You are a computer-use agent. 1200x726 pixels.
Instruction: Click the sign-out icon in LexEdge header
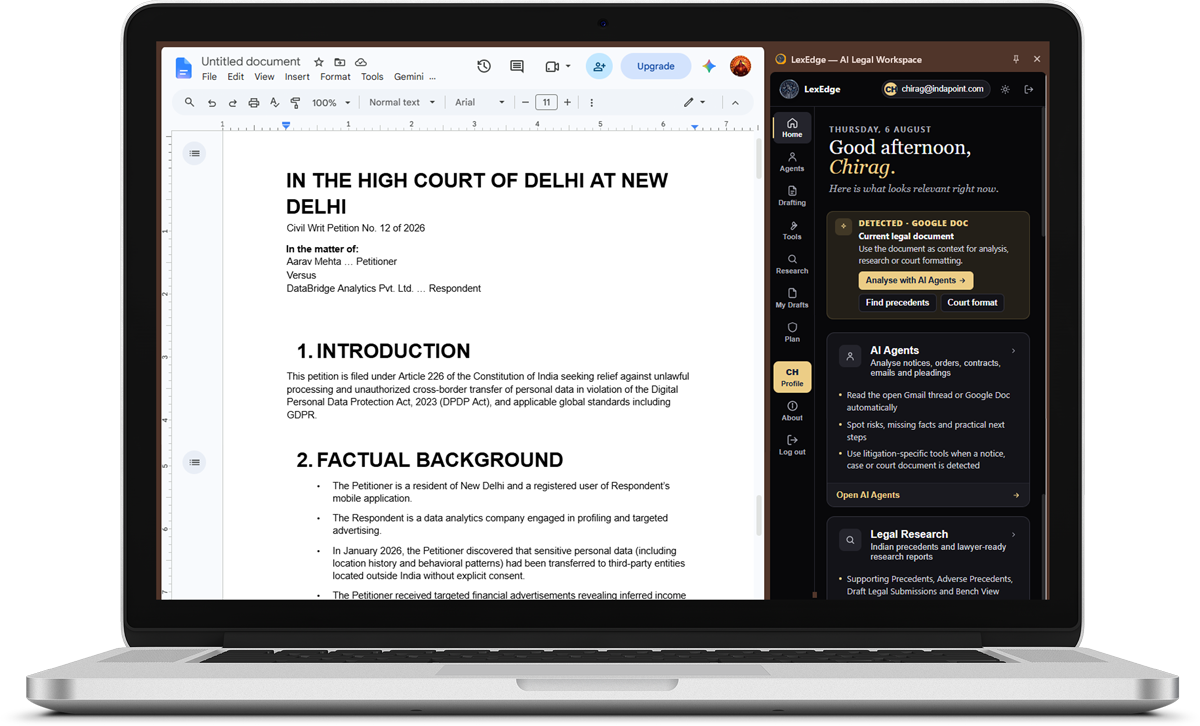pos(1028,89)
